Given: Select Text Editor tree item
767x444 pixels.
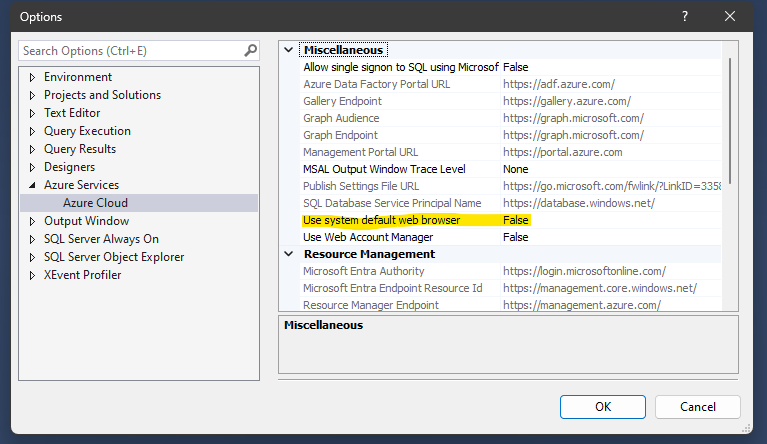Looking at the screenshot, I should 72,113.
